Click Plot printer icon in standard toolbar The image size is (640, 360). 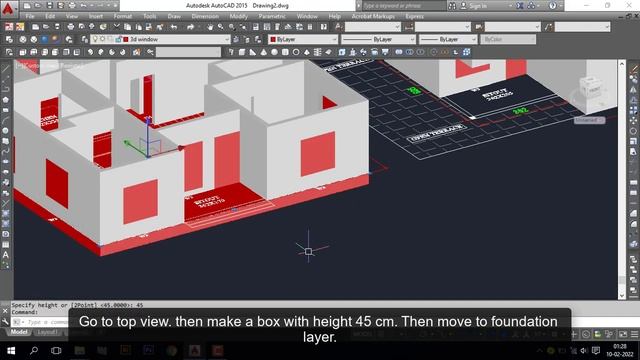[71, 27]
